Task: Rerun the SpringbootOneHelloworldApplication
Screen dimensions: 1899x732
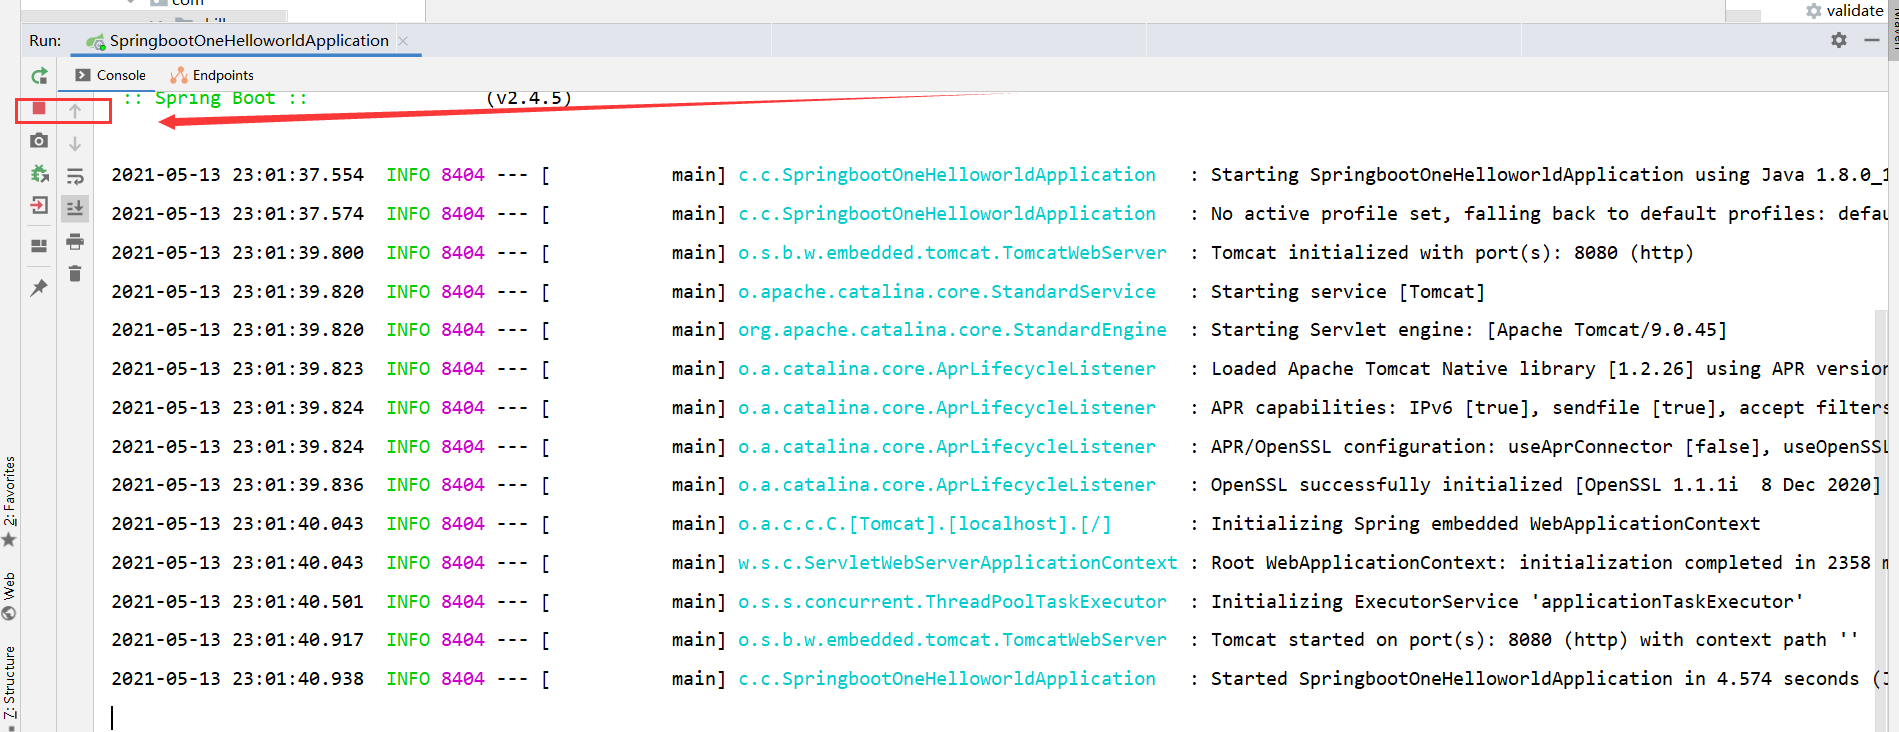Action: tap(39, 76)
